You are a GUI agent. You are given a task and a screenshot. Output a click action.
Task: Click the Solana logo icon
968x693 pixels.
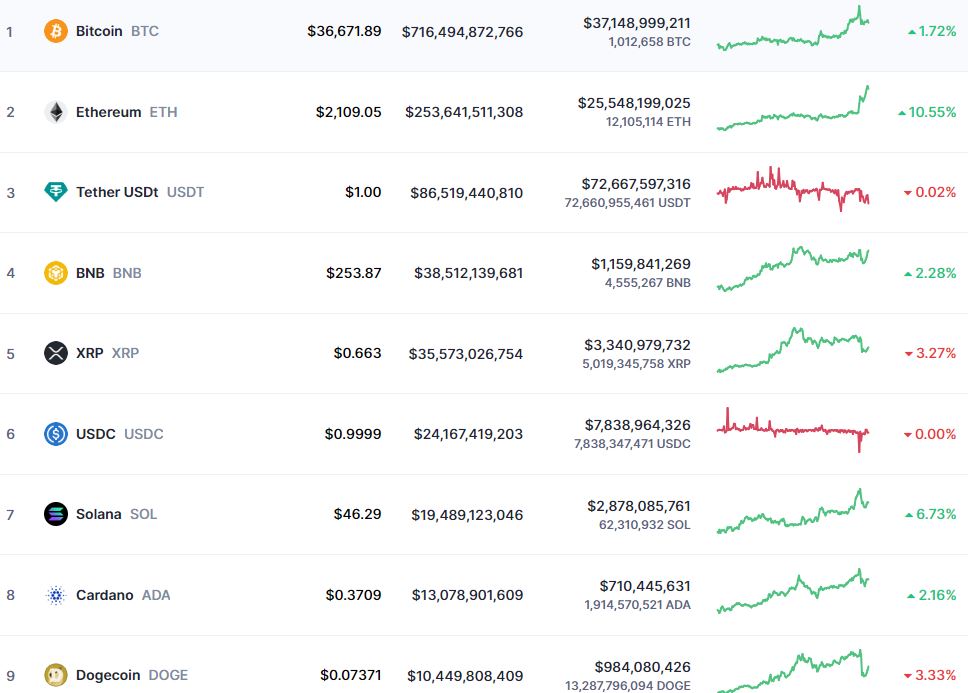pyautogui.click(x=56, y=514)
